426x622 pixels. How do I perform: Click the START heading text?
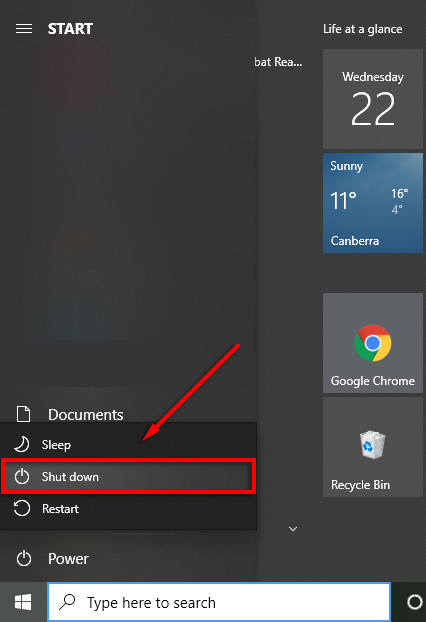70,29
